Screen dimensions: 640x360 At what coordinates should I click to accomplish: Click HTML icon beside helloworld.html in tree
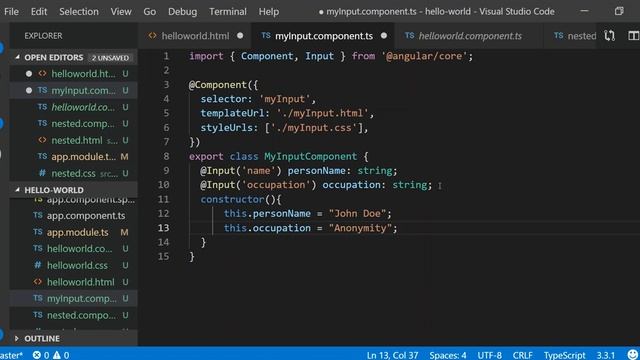pos(38,282)
